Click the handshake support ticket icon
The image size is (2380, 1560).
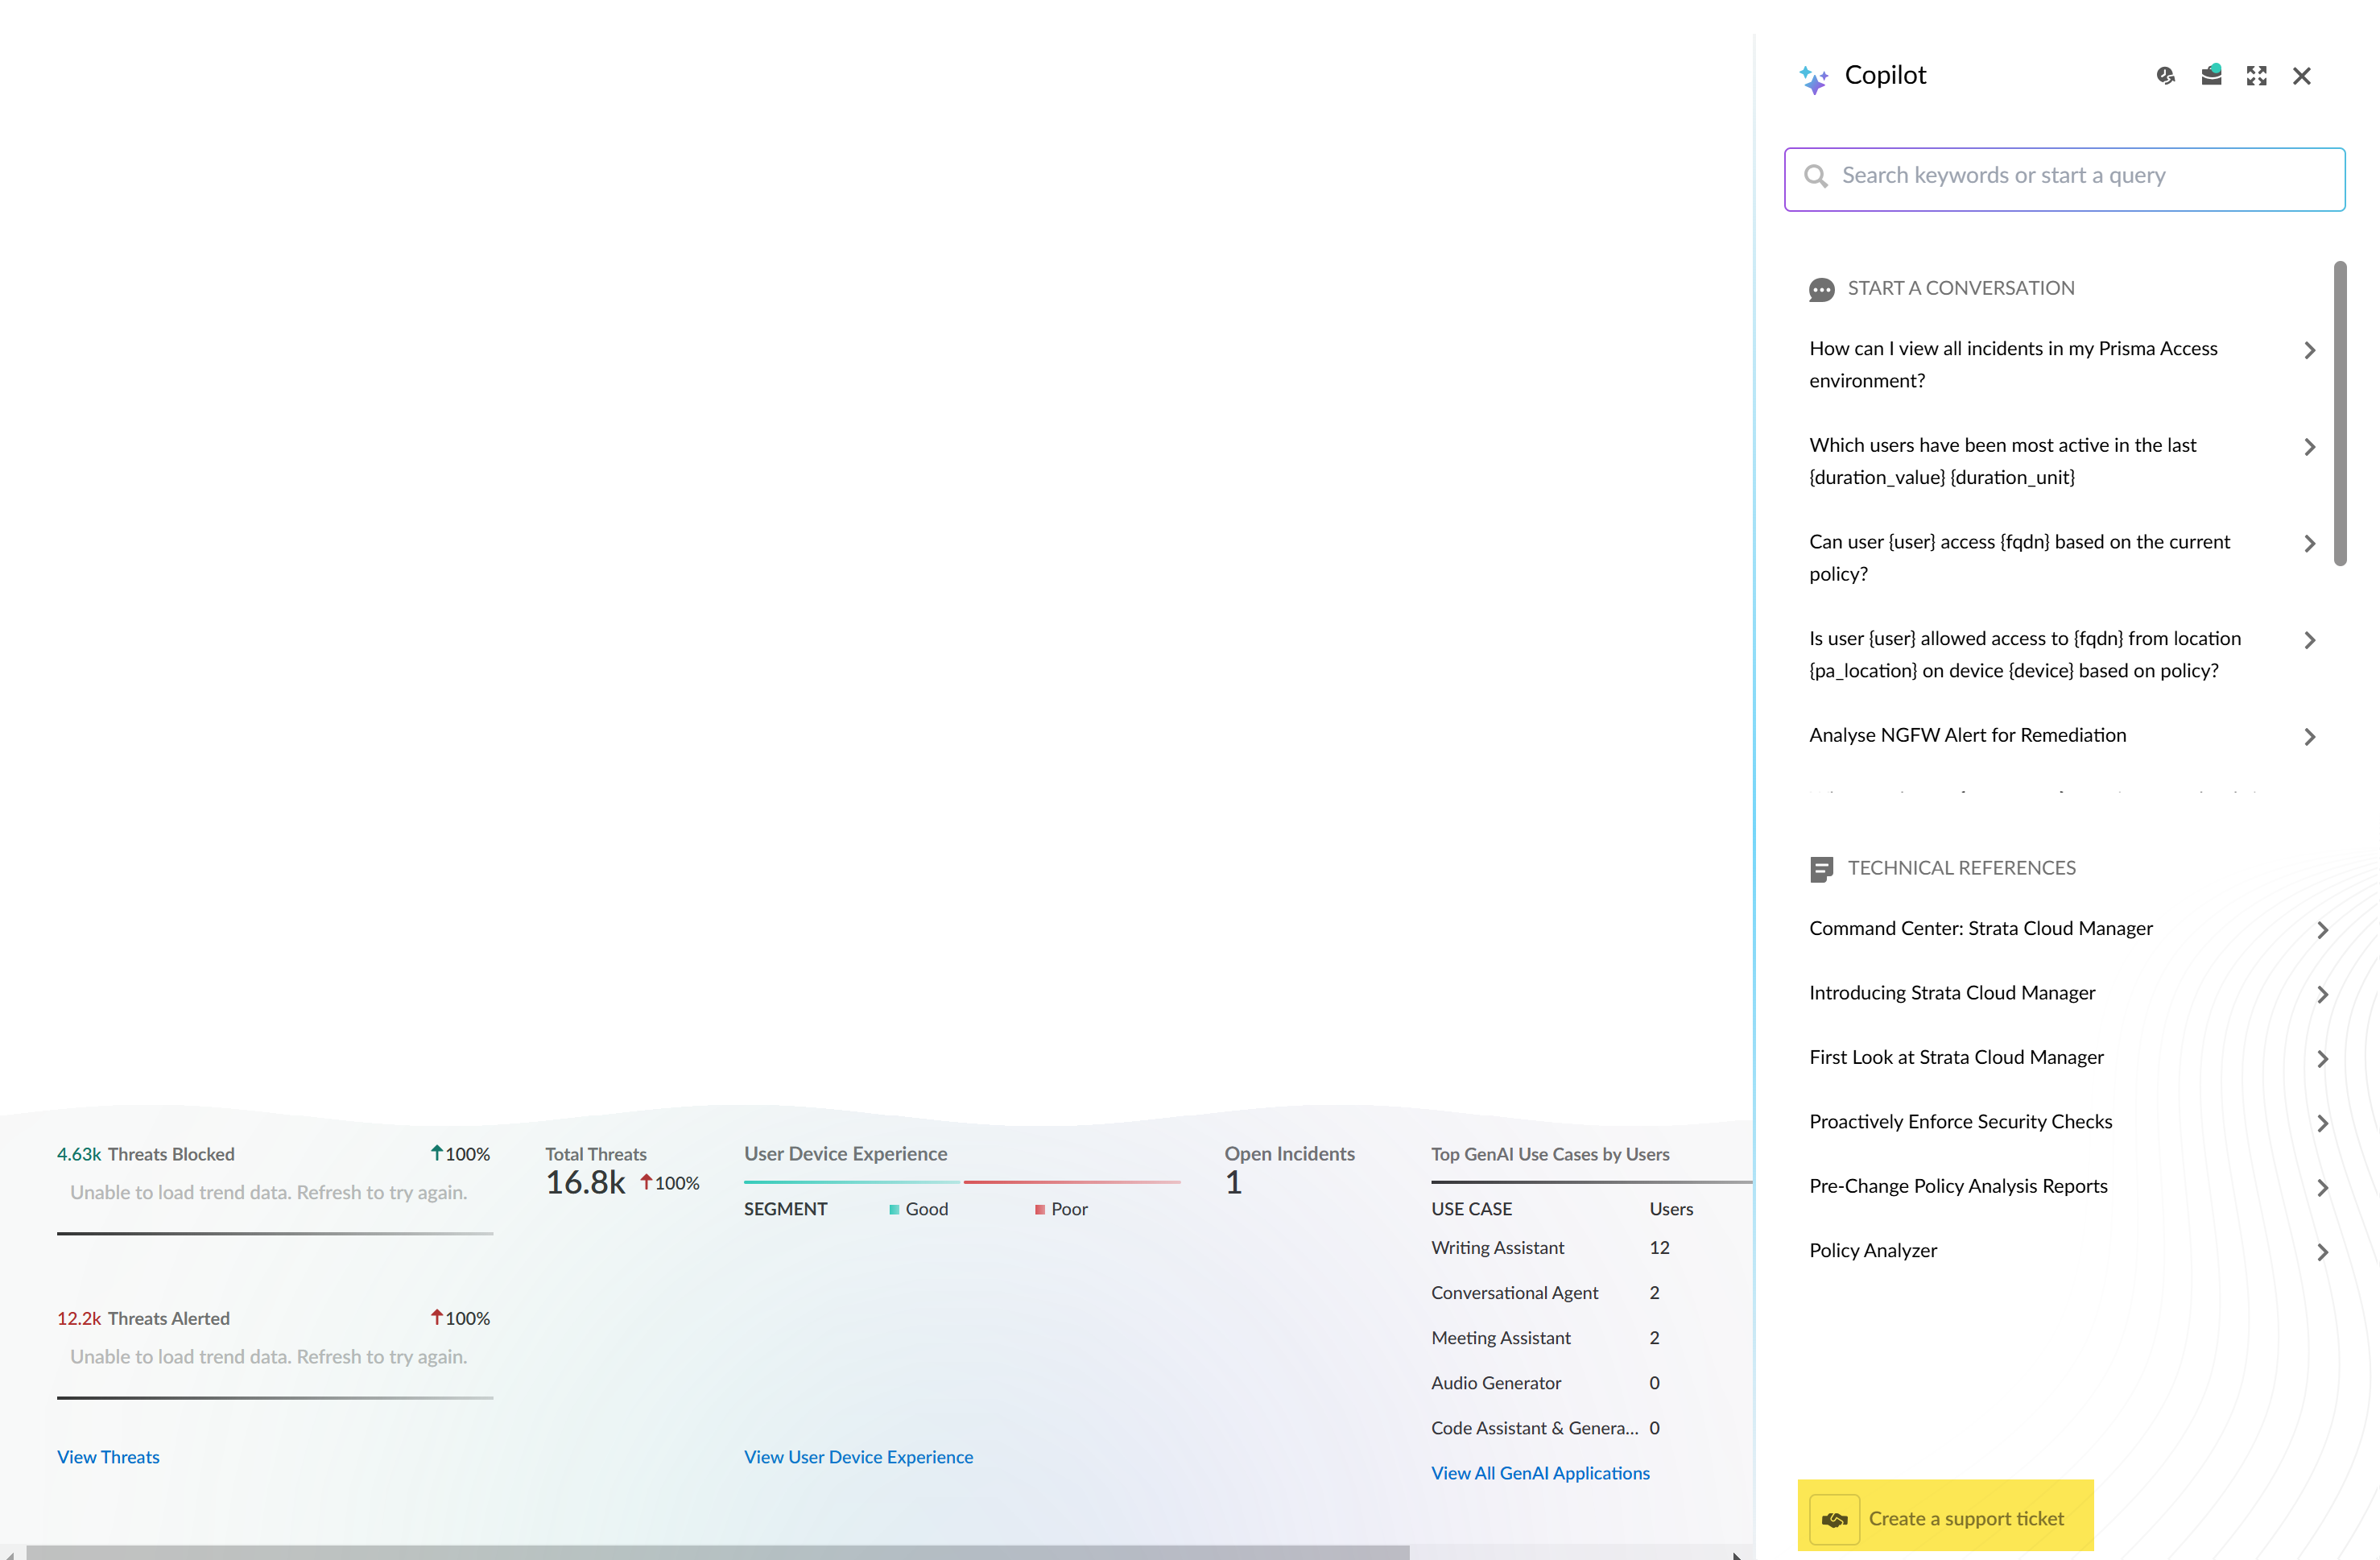tap(1834, 1519)
